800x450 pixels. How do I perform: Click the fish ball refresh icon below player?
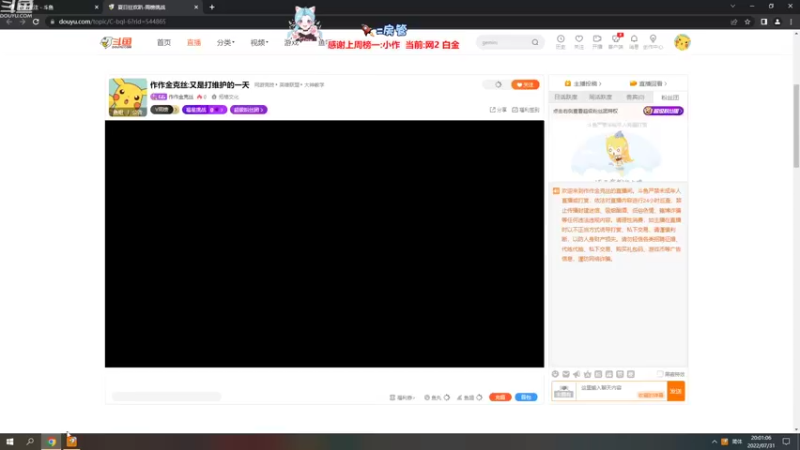[x=447, y=397]
